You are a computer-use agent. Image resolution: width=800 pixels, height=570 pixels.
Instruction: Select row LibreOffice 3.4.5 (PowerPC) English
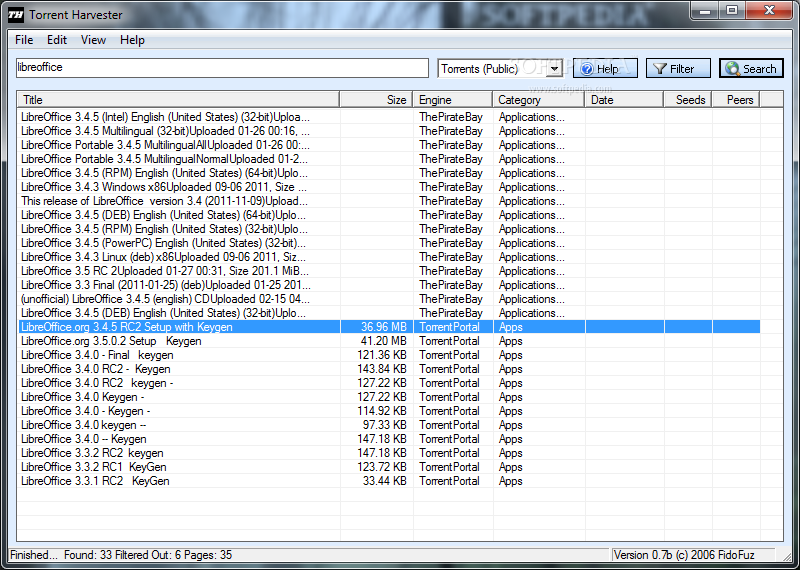[x=389, y=243]
